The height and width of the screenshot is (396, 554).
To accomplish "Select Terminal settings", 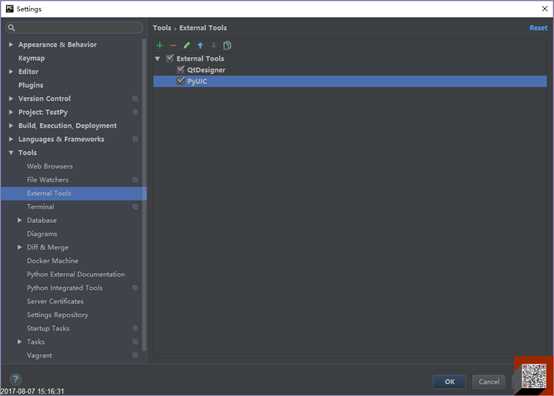I will [40, 207].
